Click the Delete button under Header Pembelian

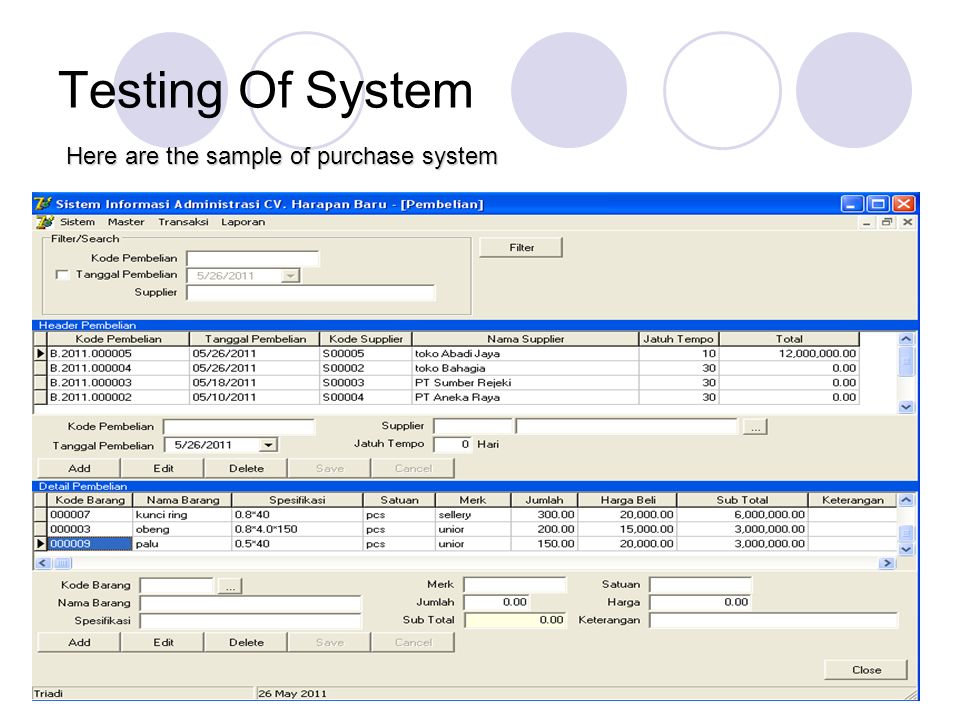coord(246,468)
